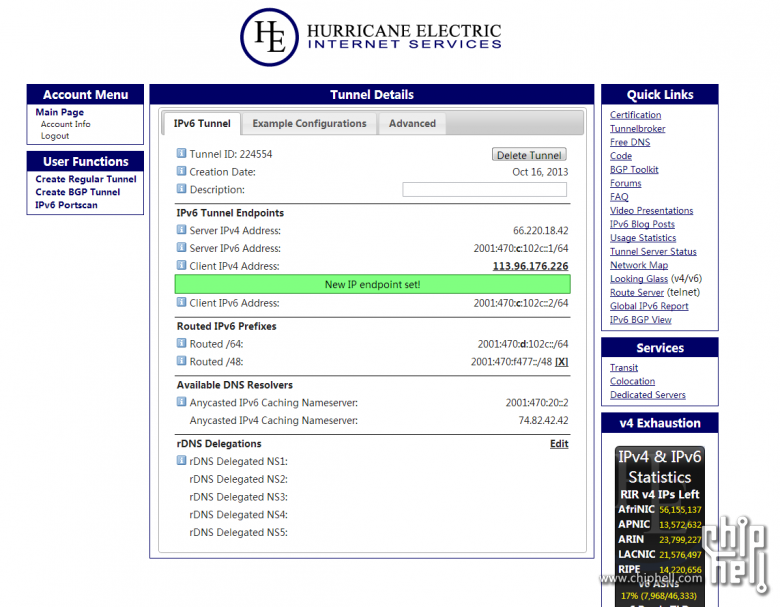Open the Advanced tab

click(x=412, y=123)
